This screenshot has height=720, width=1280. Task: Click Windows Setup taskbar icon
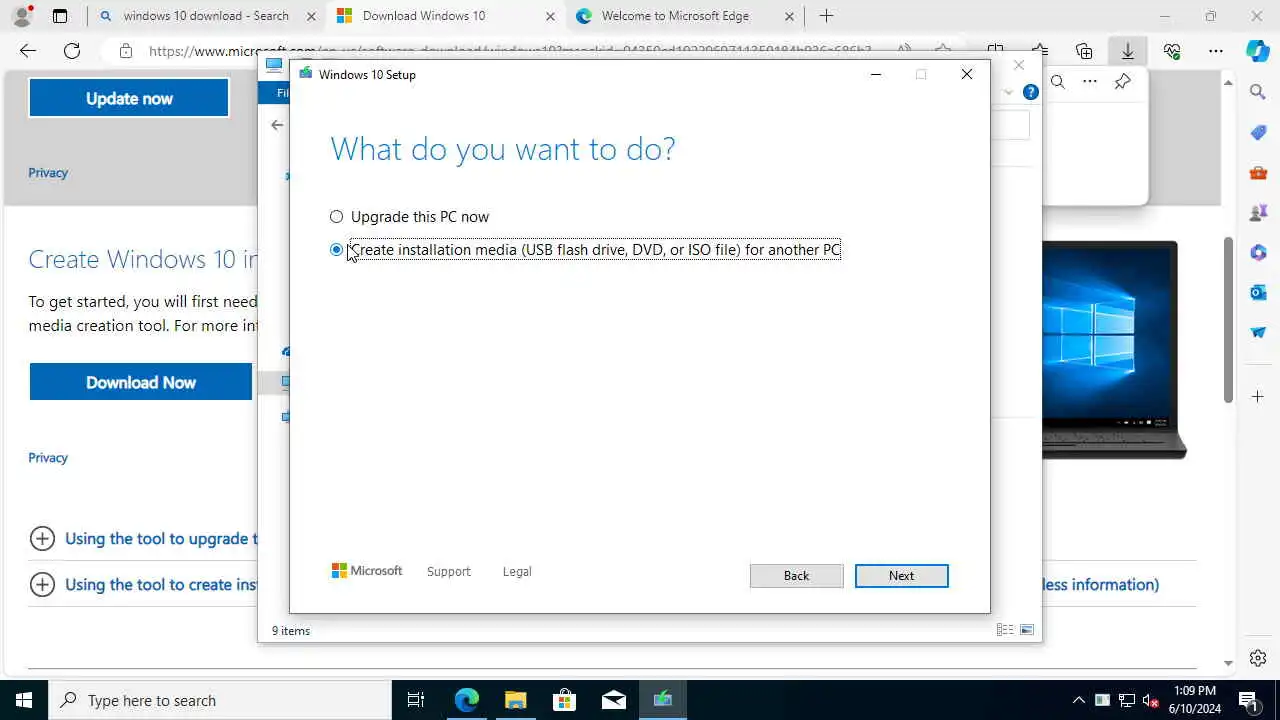pos(662,700)
